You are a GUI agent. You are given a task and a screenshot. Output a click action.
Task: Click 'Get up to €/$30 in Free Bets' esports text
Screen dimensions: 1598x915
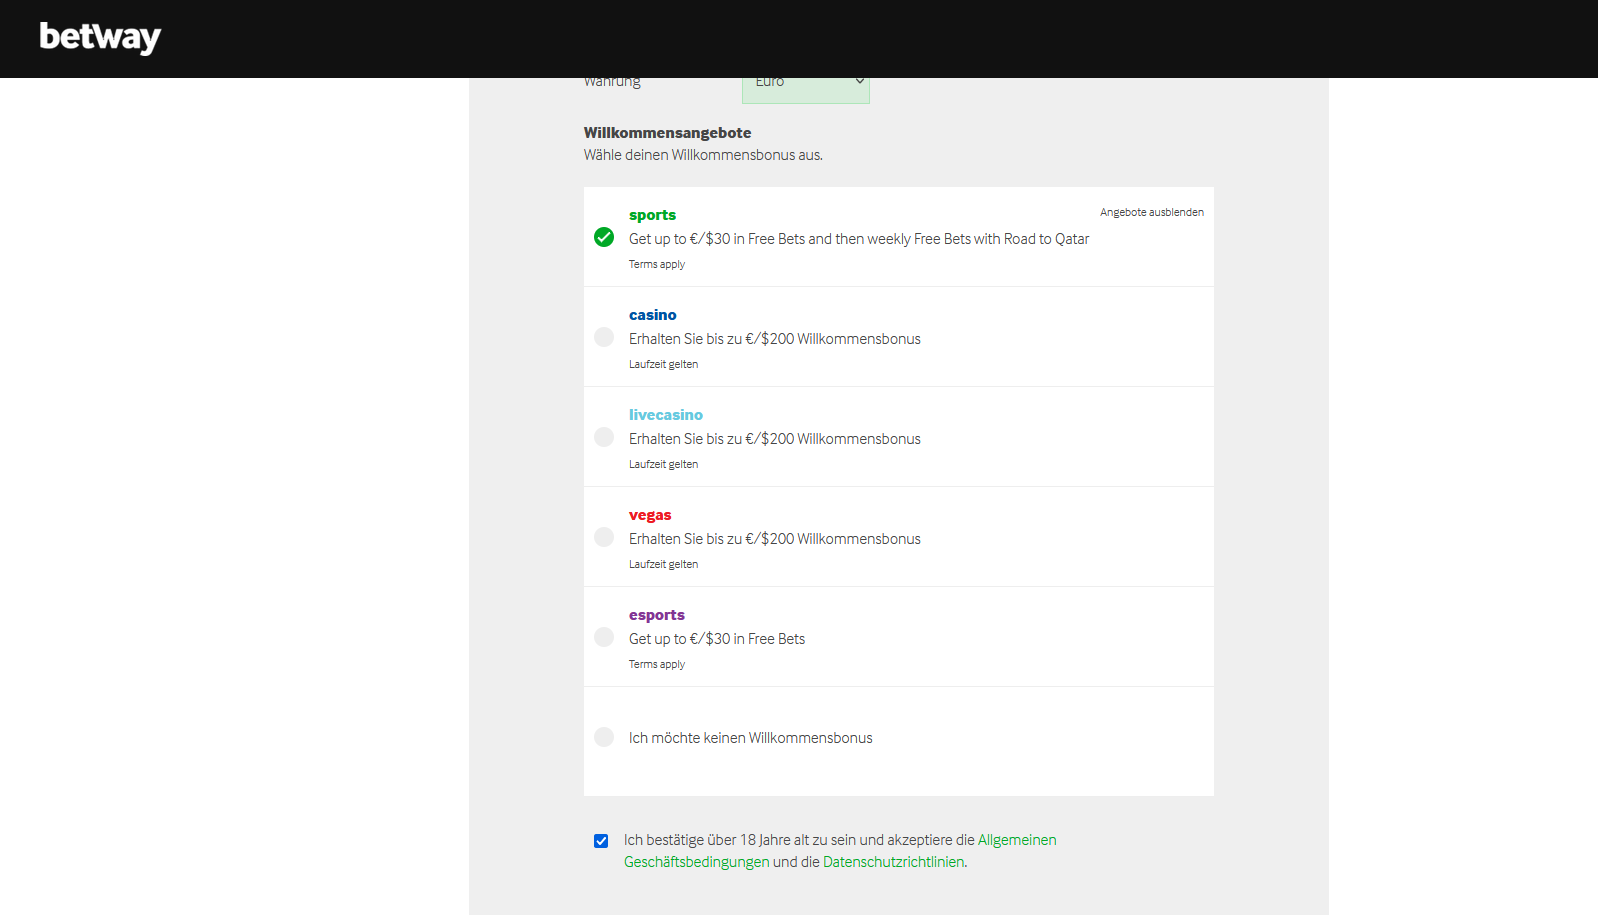coord(717,639)
